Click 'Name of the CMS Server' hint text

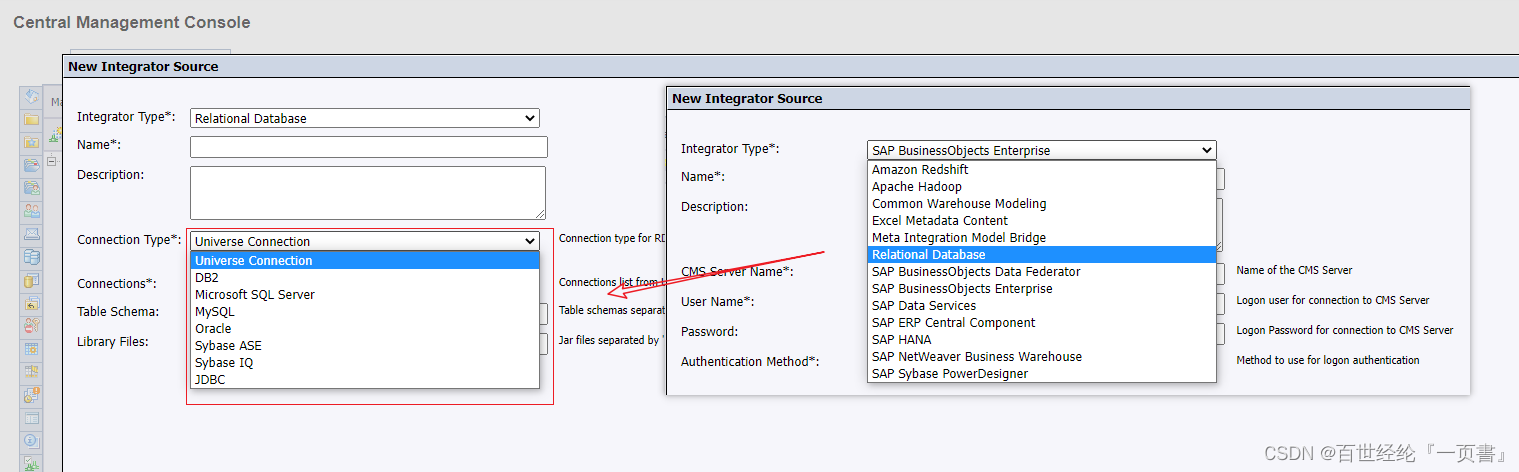click(1294, 270)
